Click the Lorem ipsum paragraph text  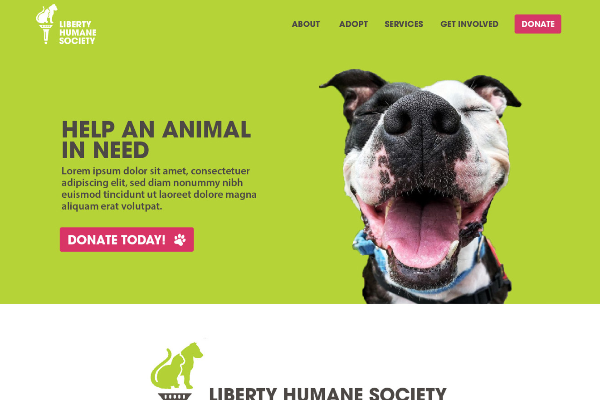tap(159, 188)
